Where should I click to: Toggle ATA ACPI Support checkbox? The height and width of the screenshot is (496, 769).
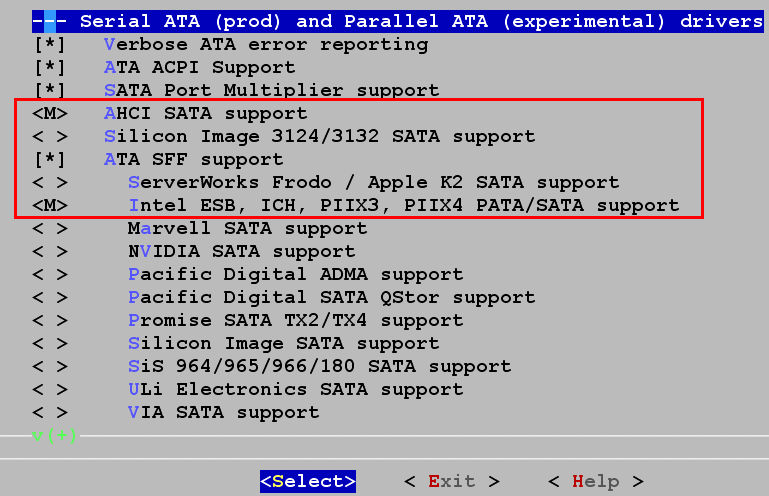coord(50,68)
